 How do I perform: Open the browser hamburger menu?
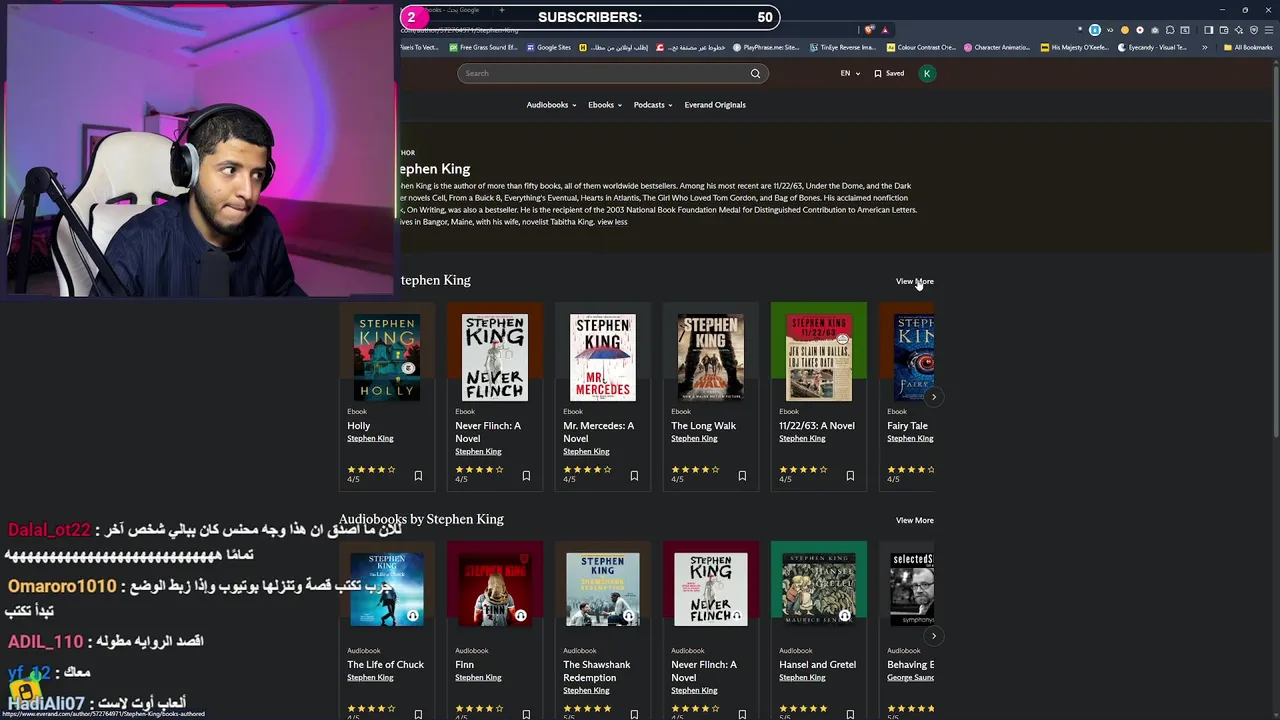tap(1269, 30)
